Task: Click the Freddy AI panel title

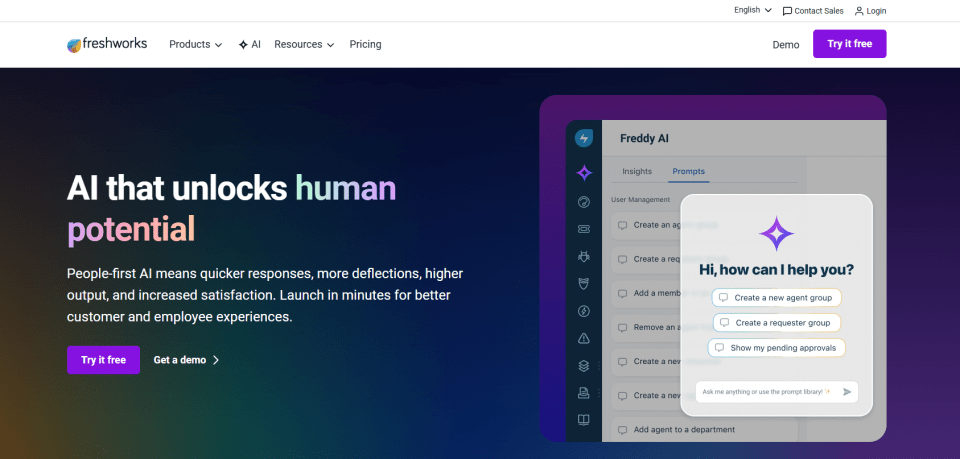Action: coord(644,138)
